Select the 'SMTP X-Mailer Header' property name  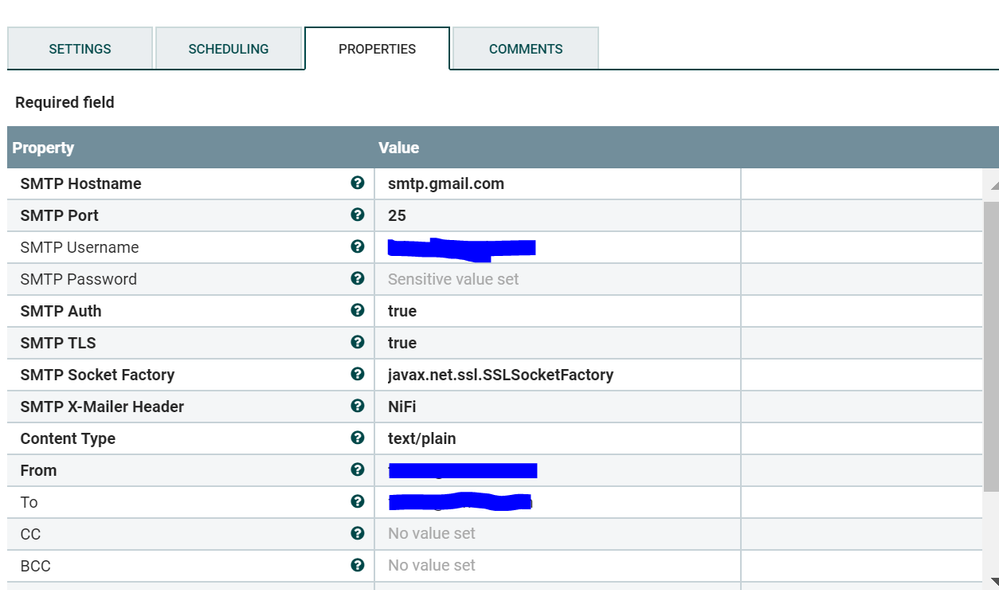pos(102,407)
